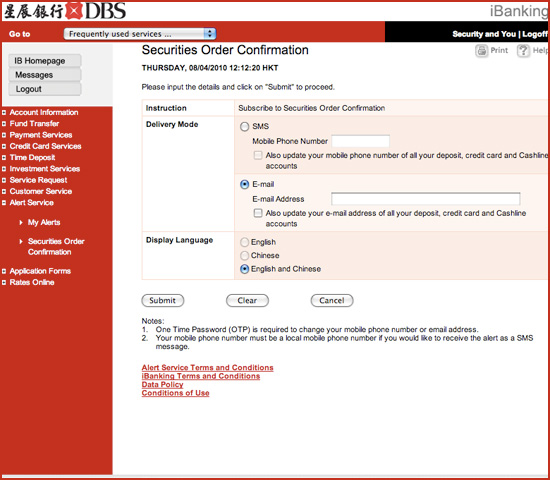Click the Print icon
This screenshot has height=480, width=550.
482,51
